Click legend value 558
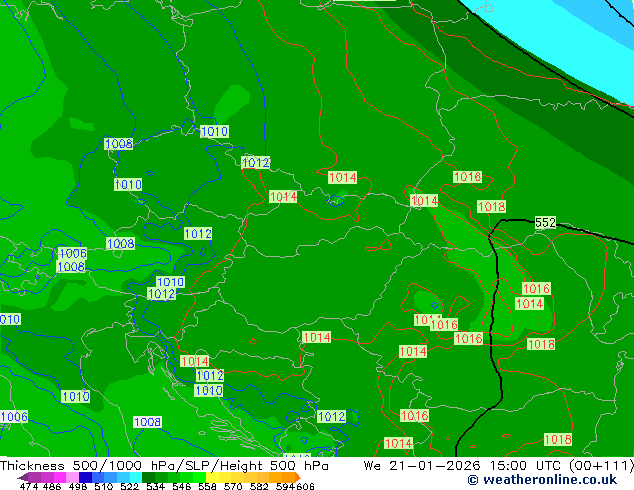 click(207, 486)
